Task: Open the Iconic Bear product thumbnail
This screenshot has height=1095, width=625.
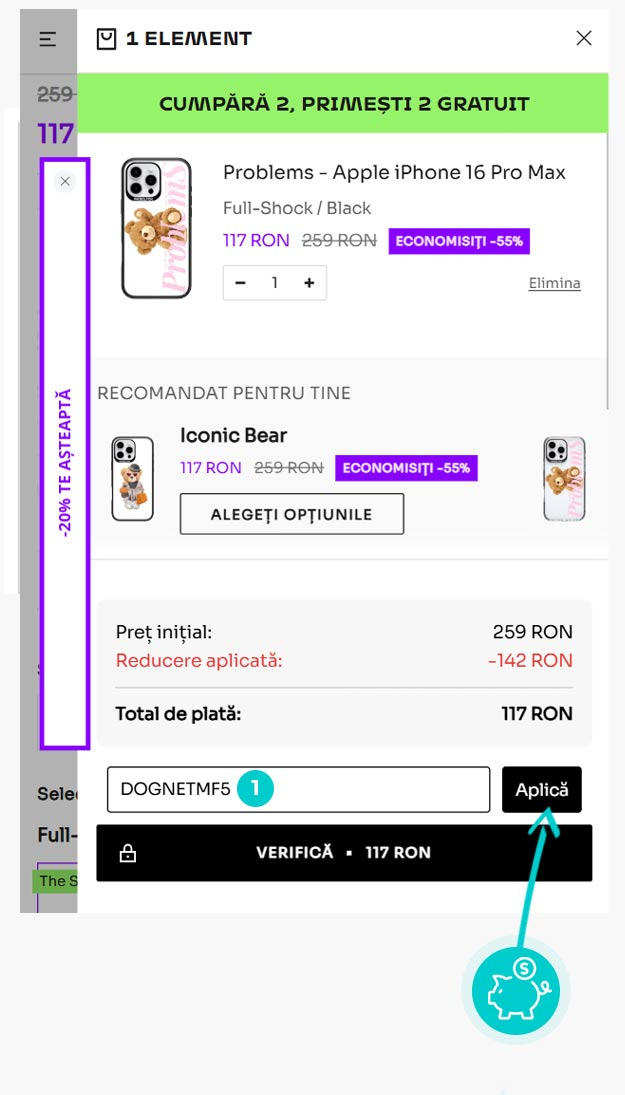Action: (x=132, y=478)
